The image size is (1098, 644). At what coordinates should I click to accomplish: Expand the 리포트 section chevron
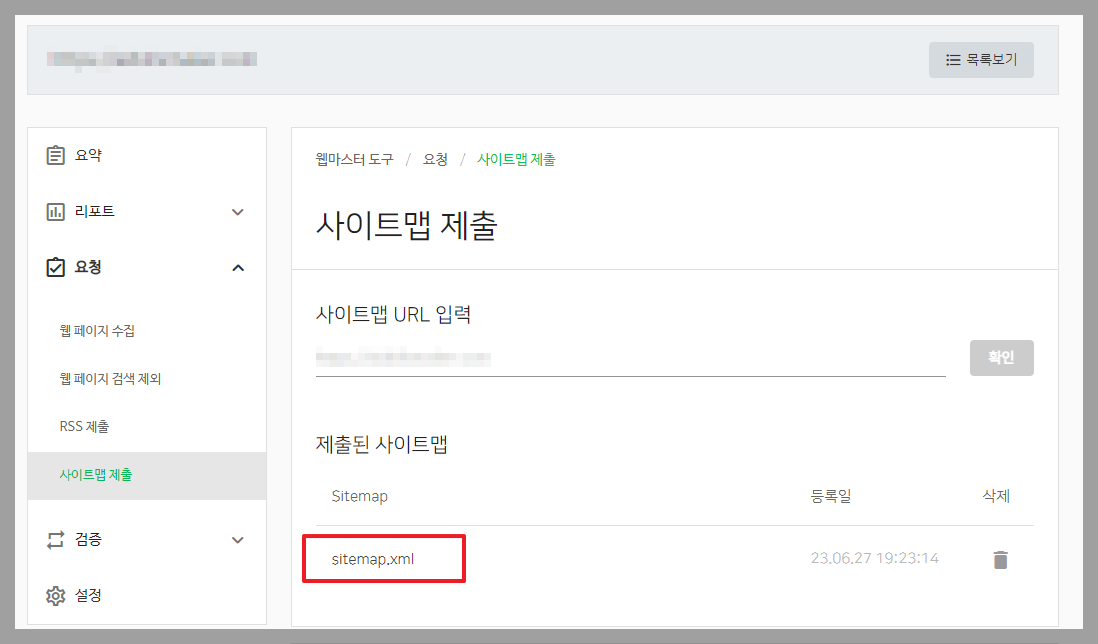(x=238, y=211)
